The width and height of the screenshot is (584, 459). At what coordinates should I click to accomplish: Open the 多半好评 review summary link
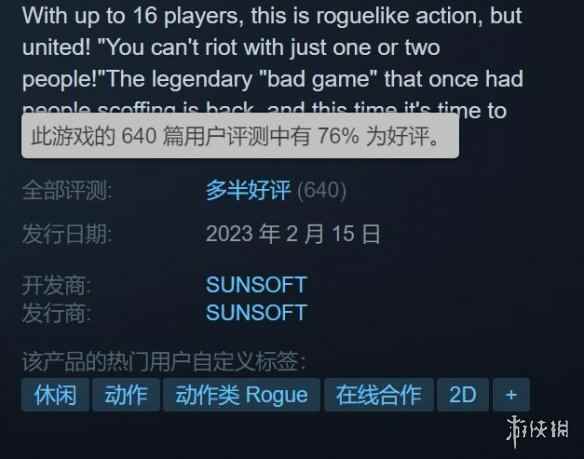point(248,190)
